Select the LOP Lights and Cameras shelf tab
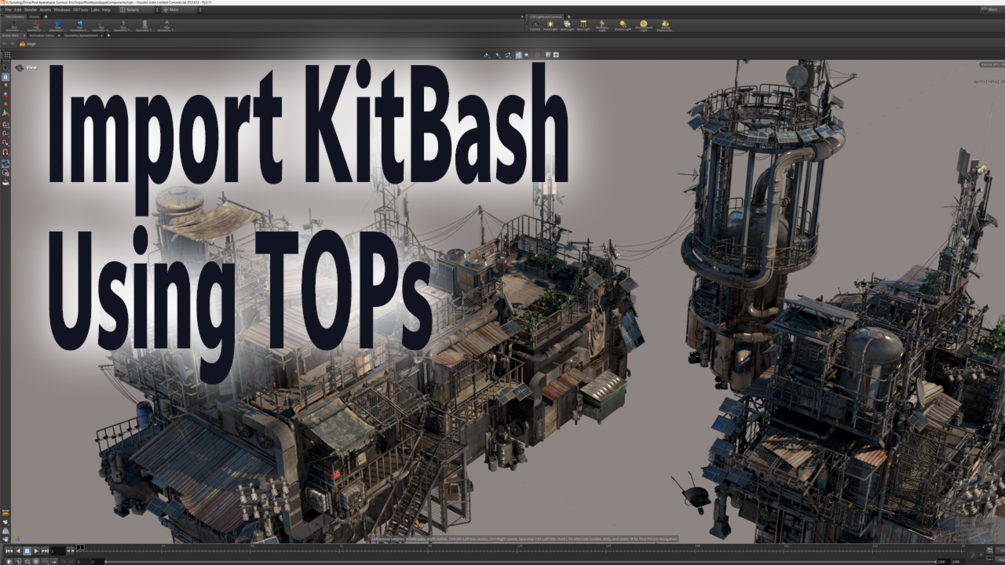This screenshot has width=1005, height=565. (x=546, y=17)
